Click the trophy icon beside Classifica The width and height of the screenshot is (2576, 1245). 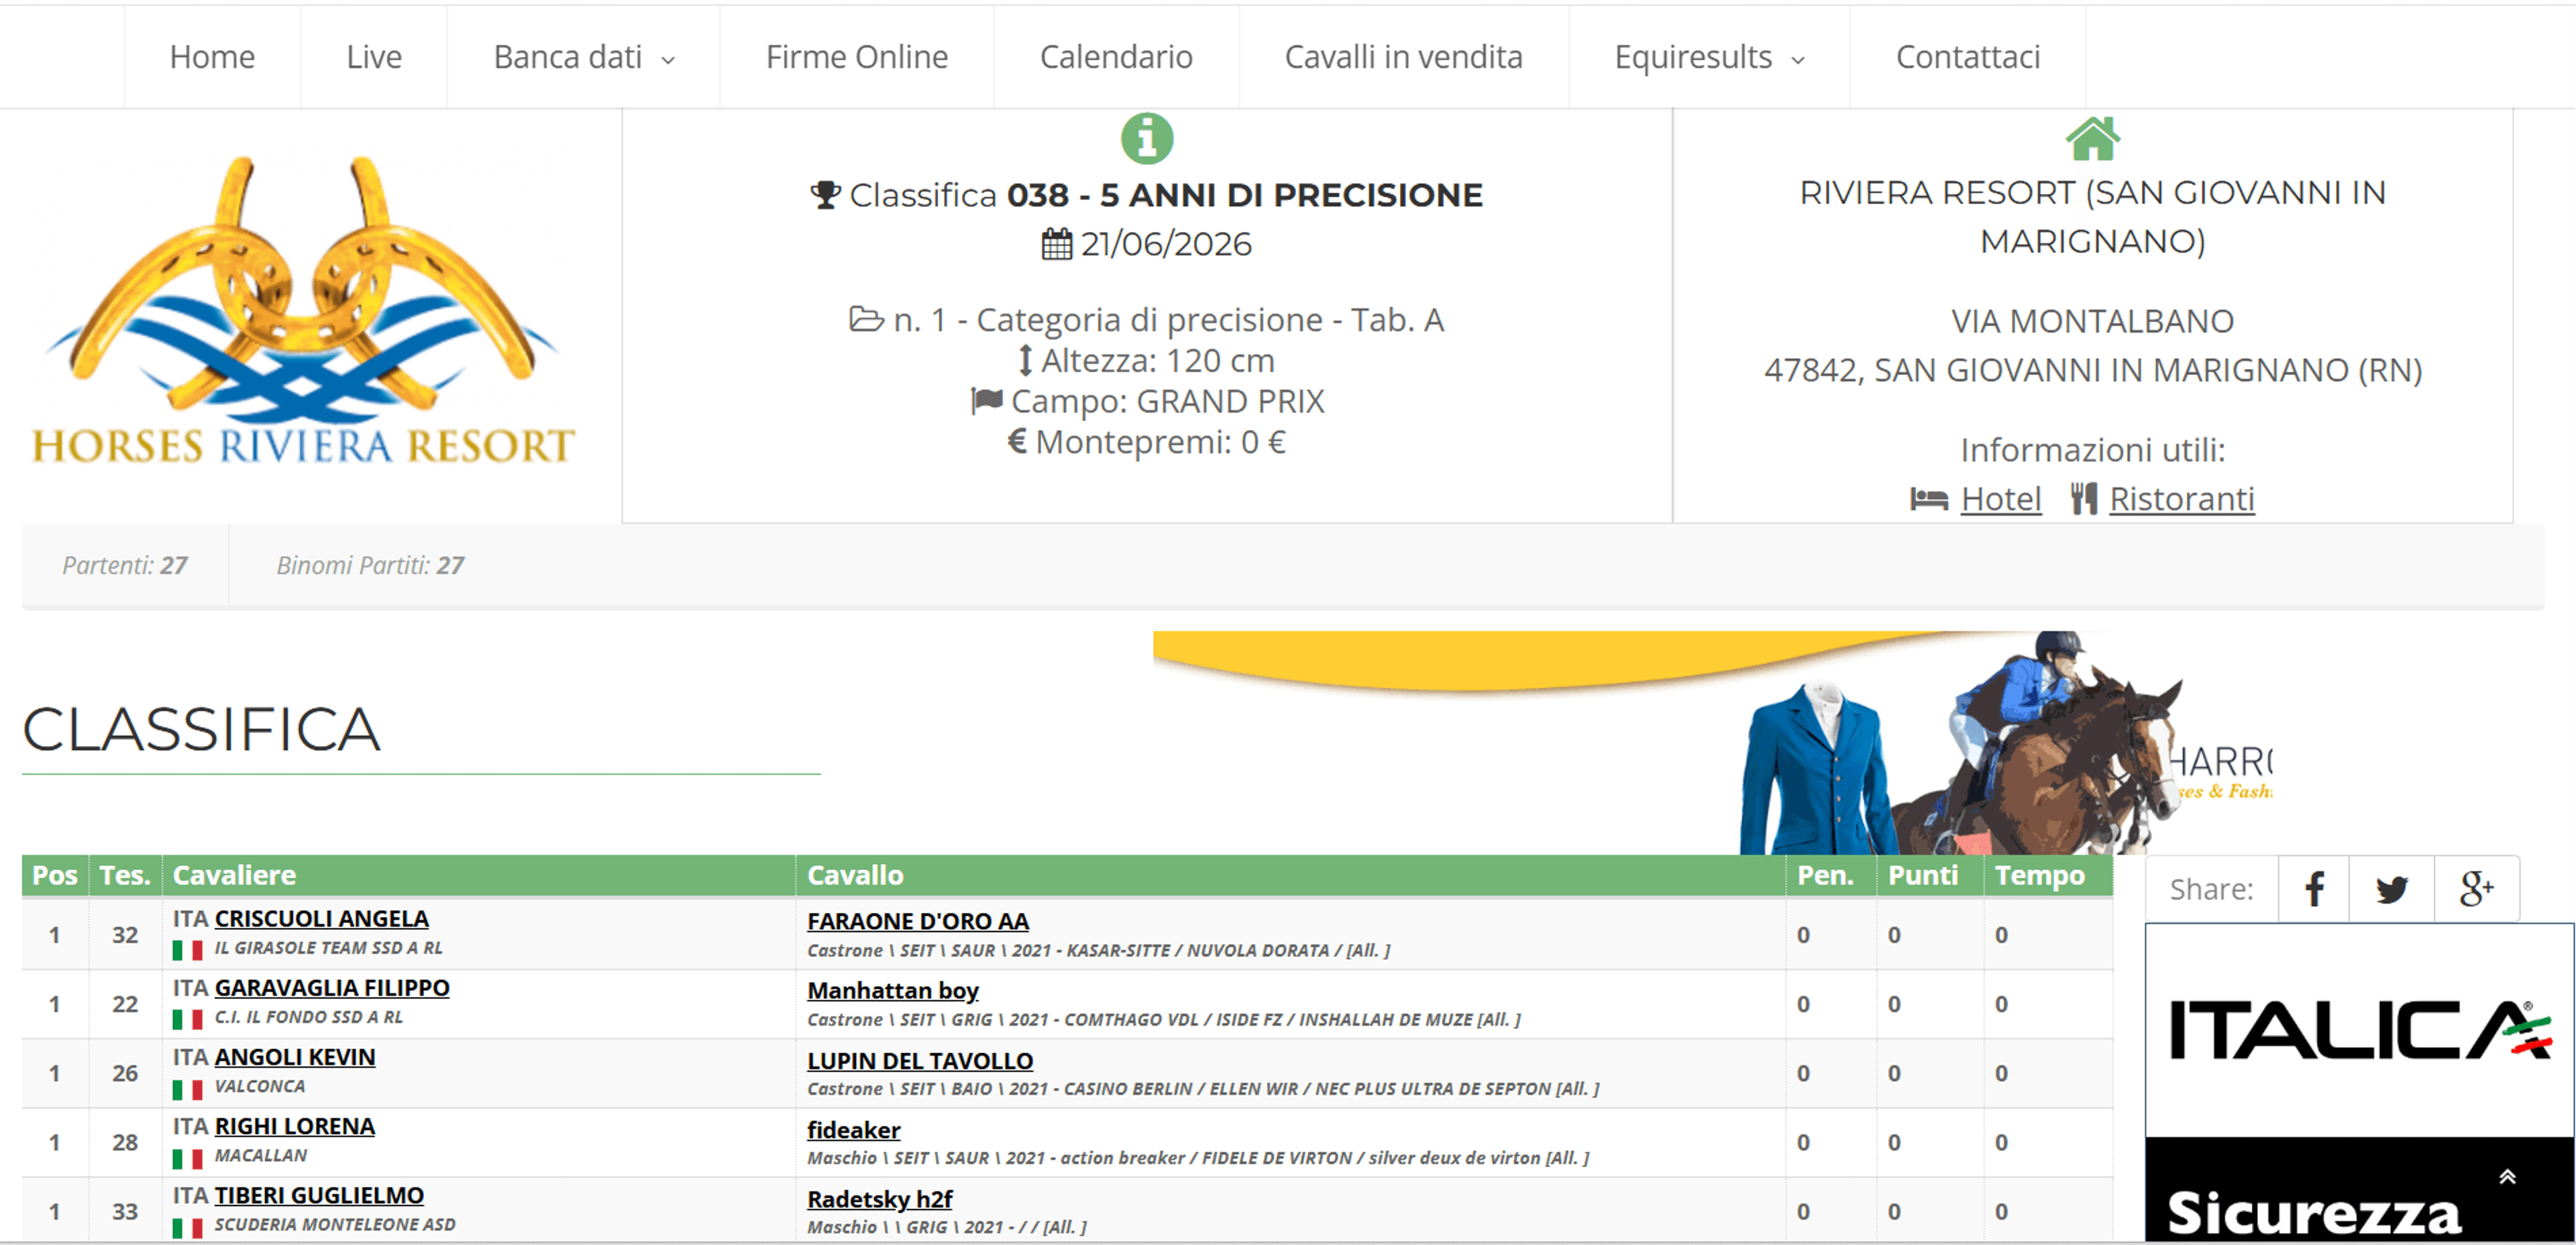point(825,194)
